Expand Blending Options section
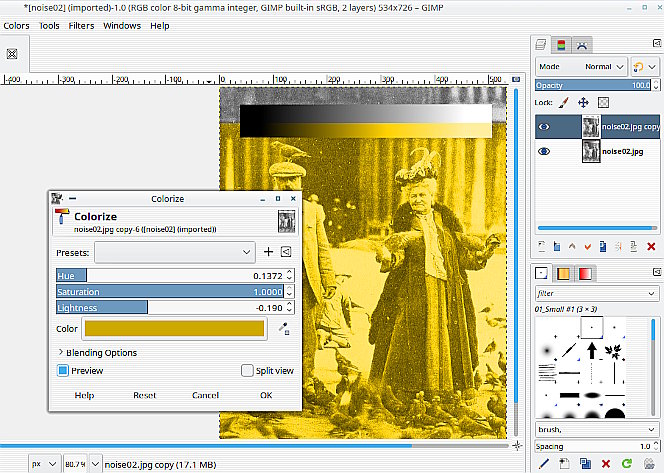Viewport: 664px width, 473px height. pyautogui.click(x=97, y=352)
